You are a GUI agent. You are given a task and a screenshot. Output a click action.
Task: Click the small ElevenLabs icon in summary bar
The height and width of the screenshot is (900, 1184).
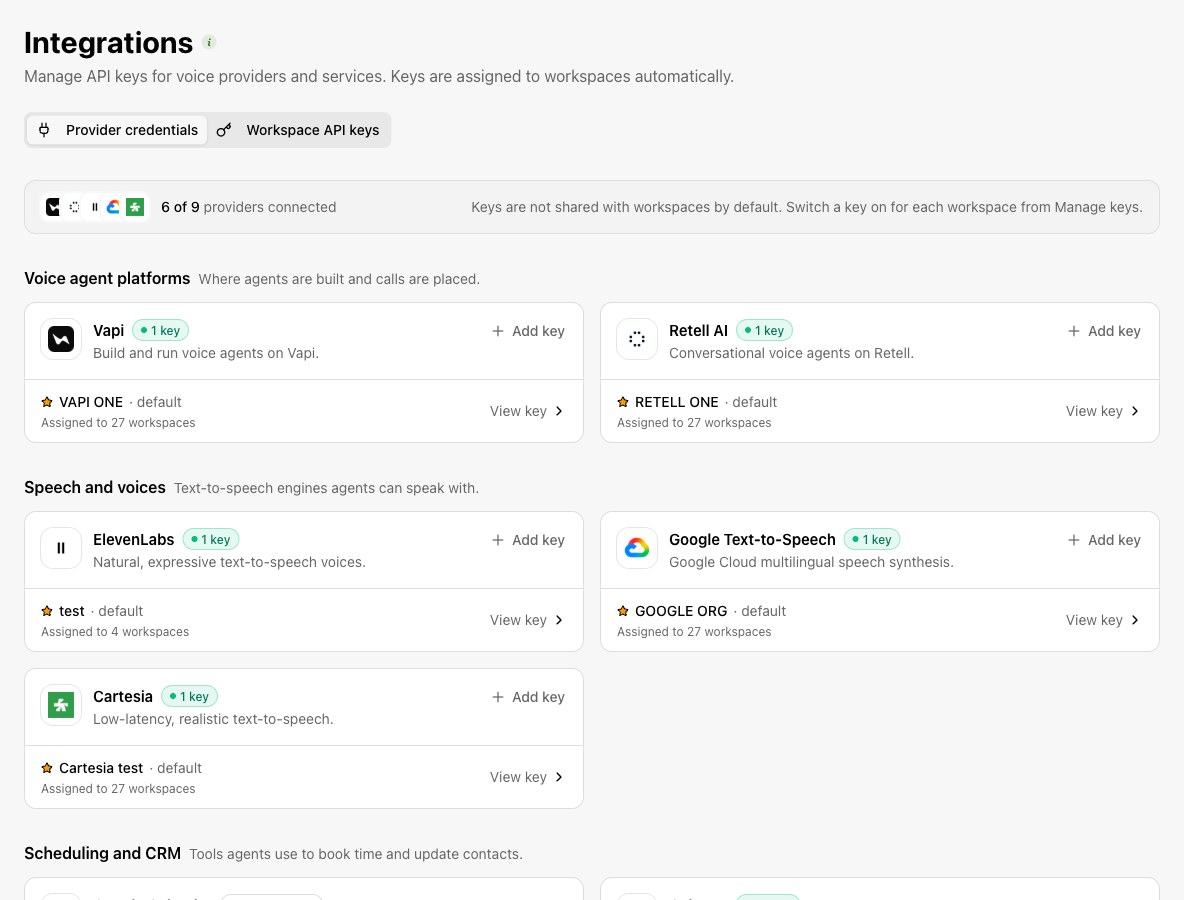pos(94,207)
